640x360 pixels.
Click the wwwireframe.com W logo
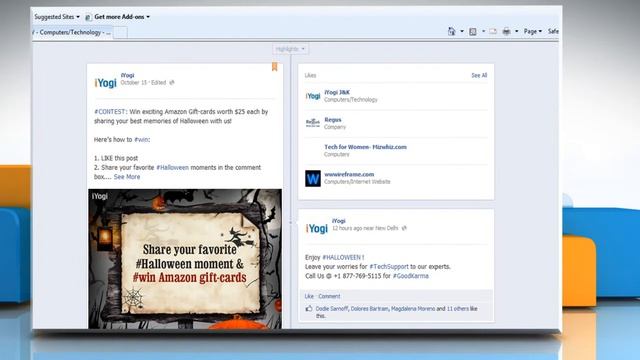[313, 178]
